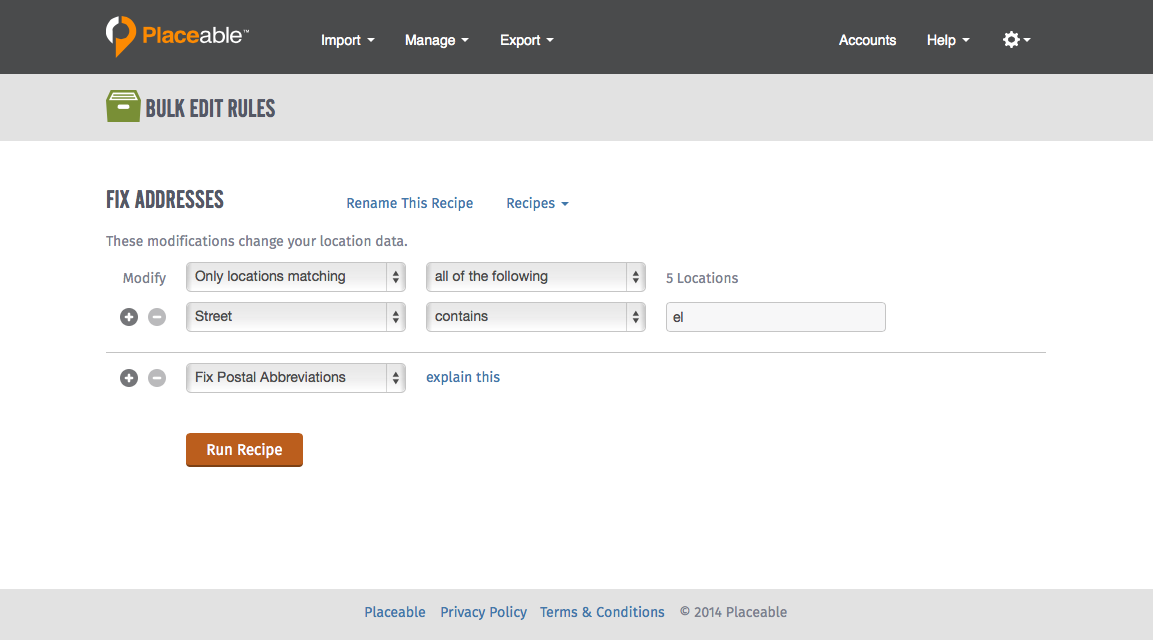Open the Export menu
Image resolution: width=1153 pixels, height=640 pixels.
pyautogui.click(x=526, y=40)
